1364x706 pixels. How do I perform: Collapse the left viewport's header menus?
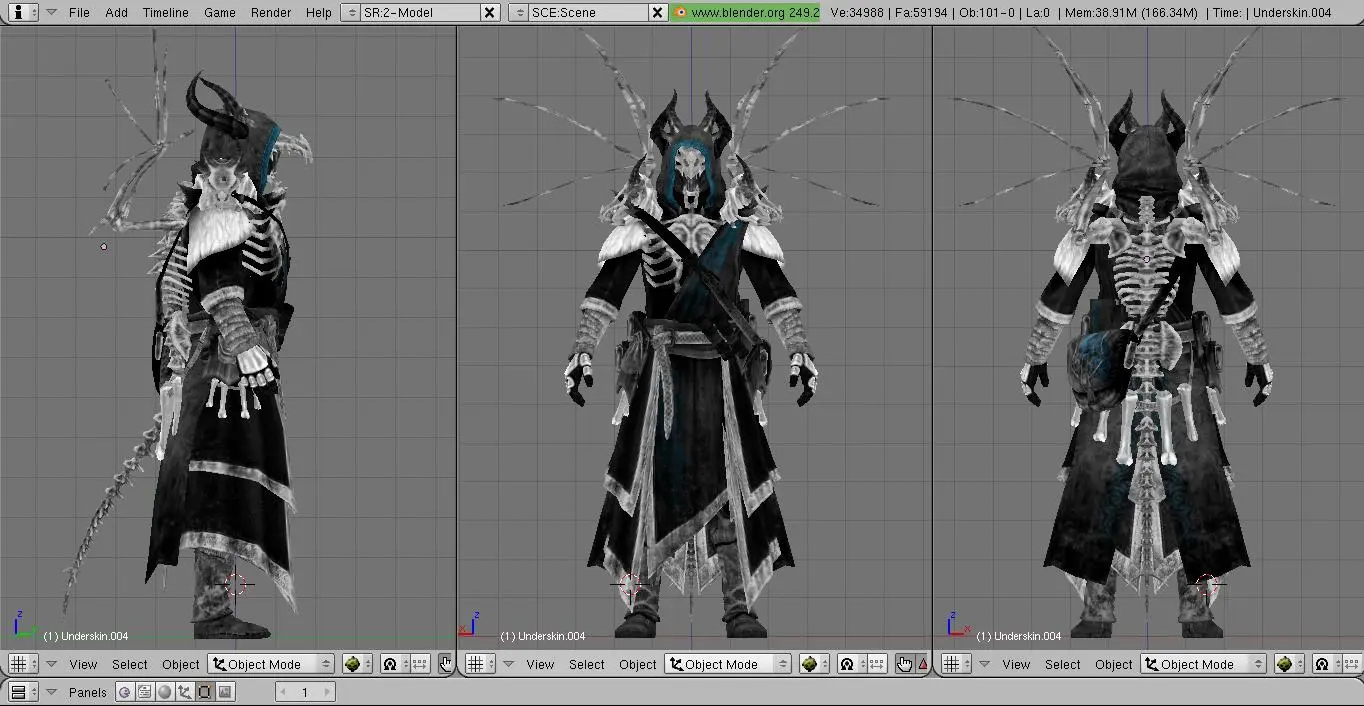(x=51, y=664)
